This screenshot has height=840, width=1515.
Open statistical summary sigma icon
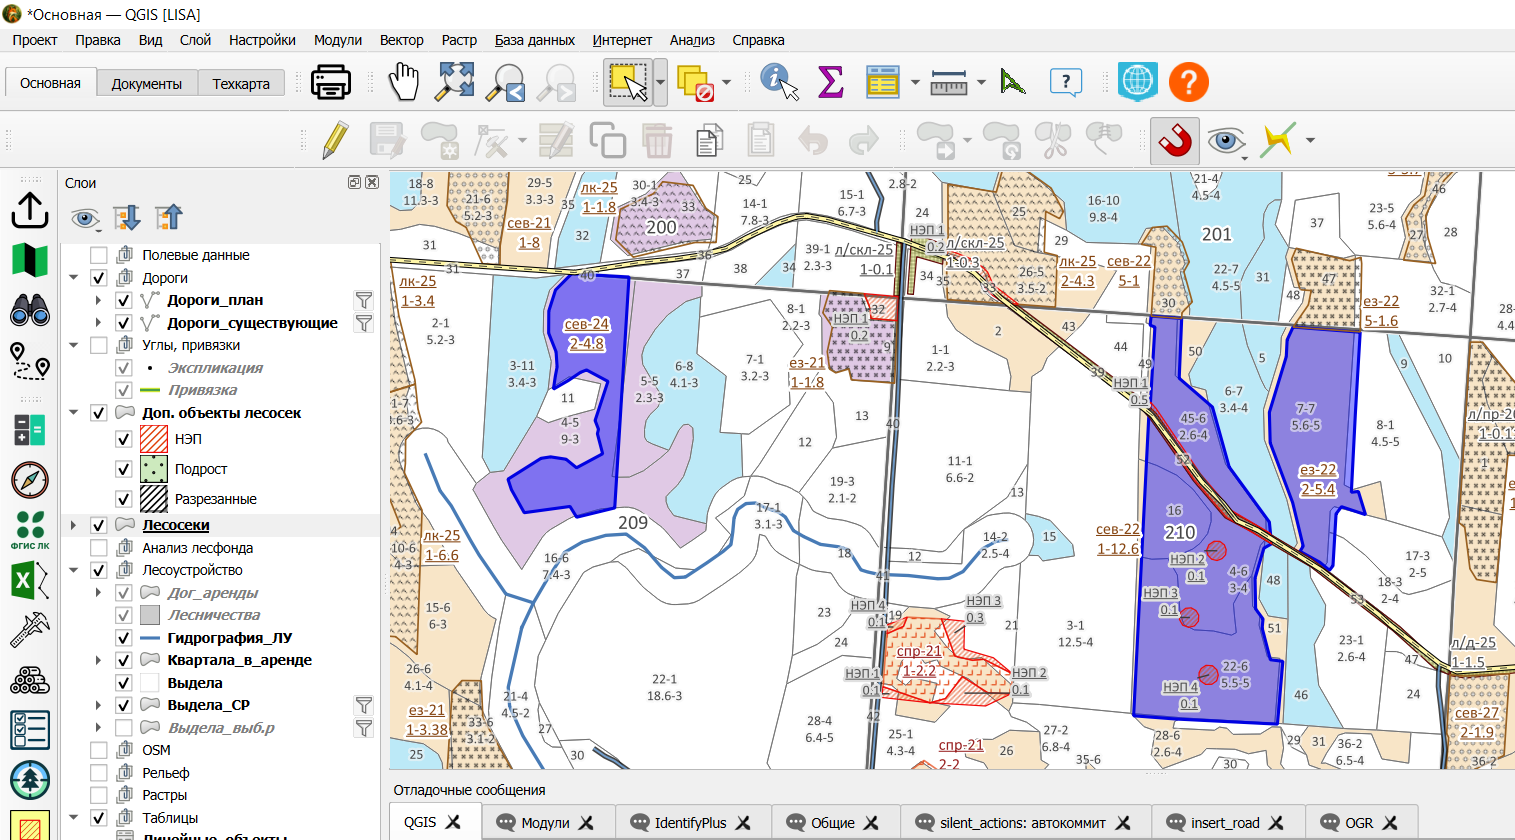click(831, 82)
